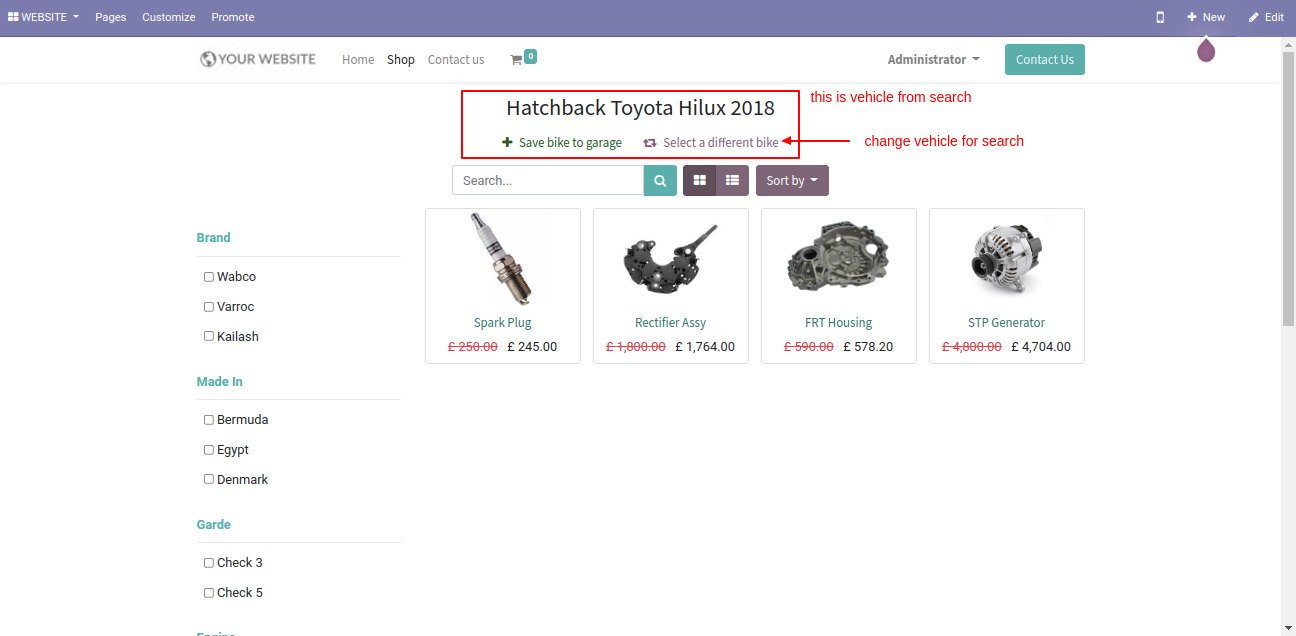1296x636 pixels.
Task: Open the STP Generator product link
Action: 1007,323
